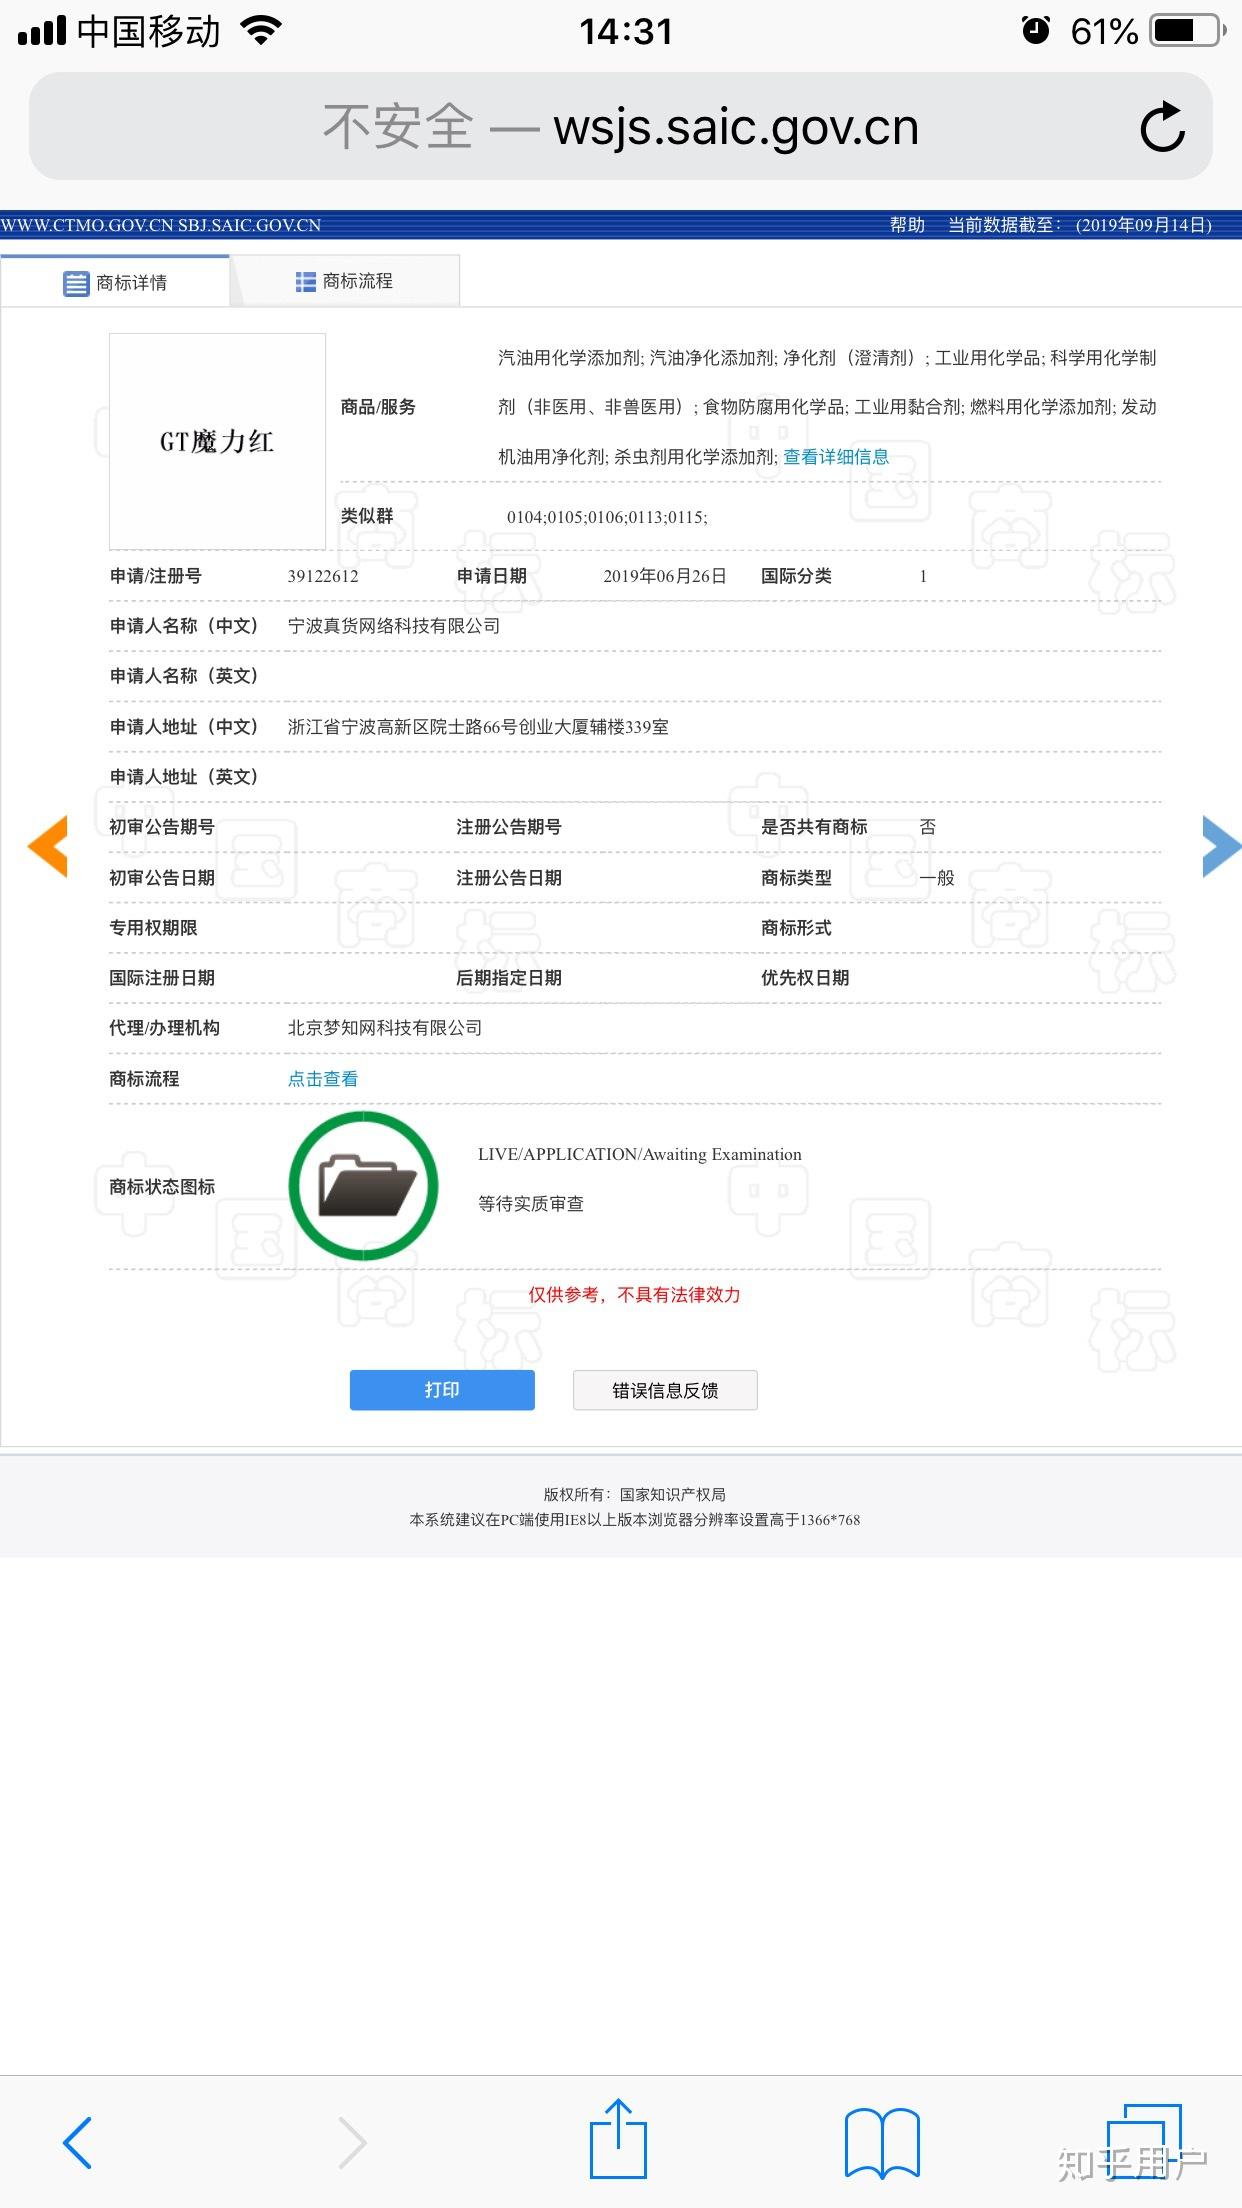Screen dimensions: 1242x2208
Task: Tap the Safari reload icon
Action: 1162,127
